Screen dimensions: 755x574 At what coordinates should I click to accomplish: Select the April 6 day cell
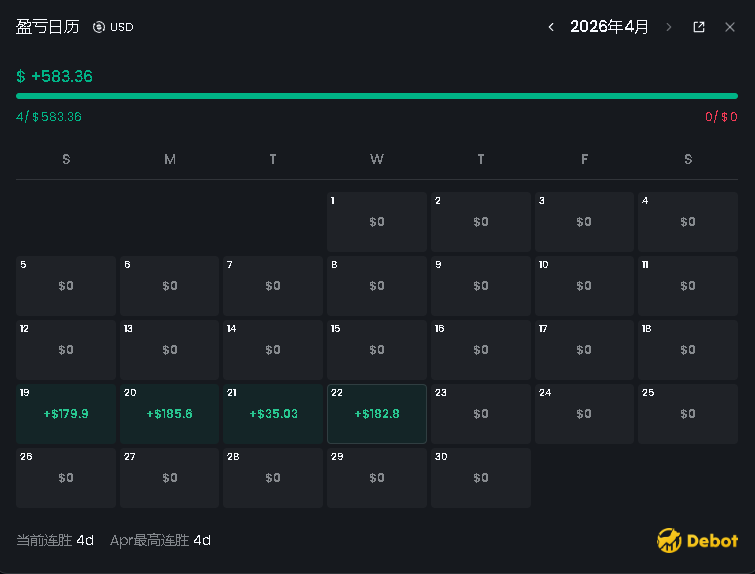tap(169, 286)
